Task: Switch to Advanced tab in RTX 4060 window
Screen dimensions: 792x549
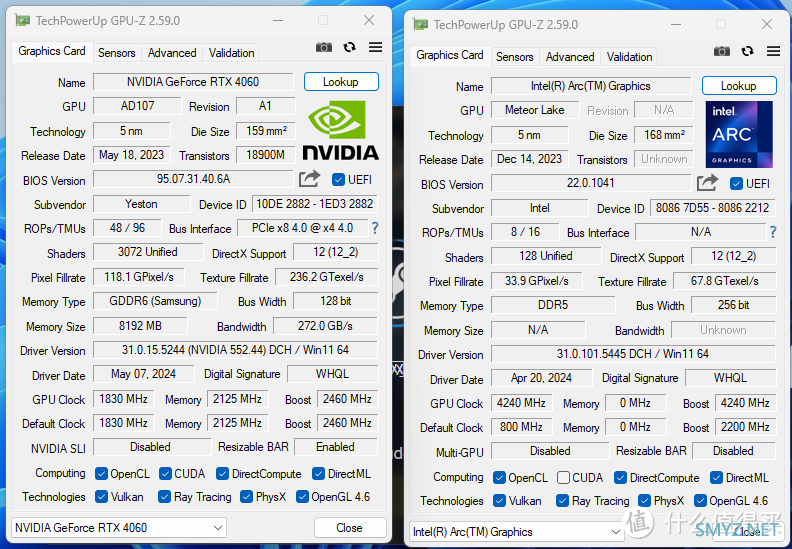Action: [x=172, y=53]
